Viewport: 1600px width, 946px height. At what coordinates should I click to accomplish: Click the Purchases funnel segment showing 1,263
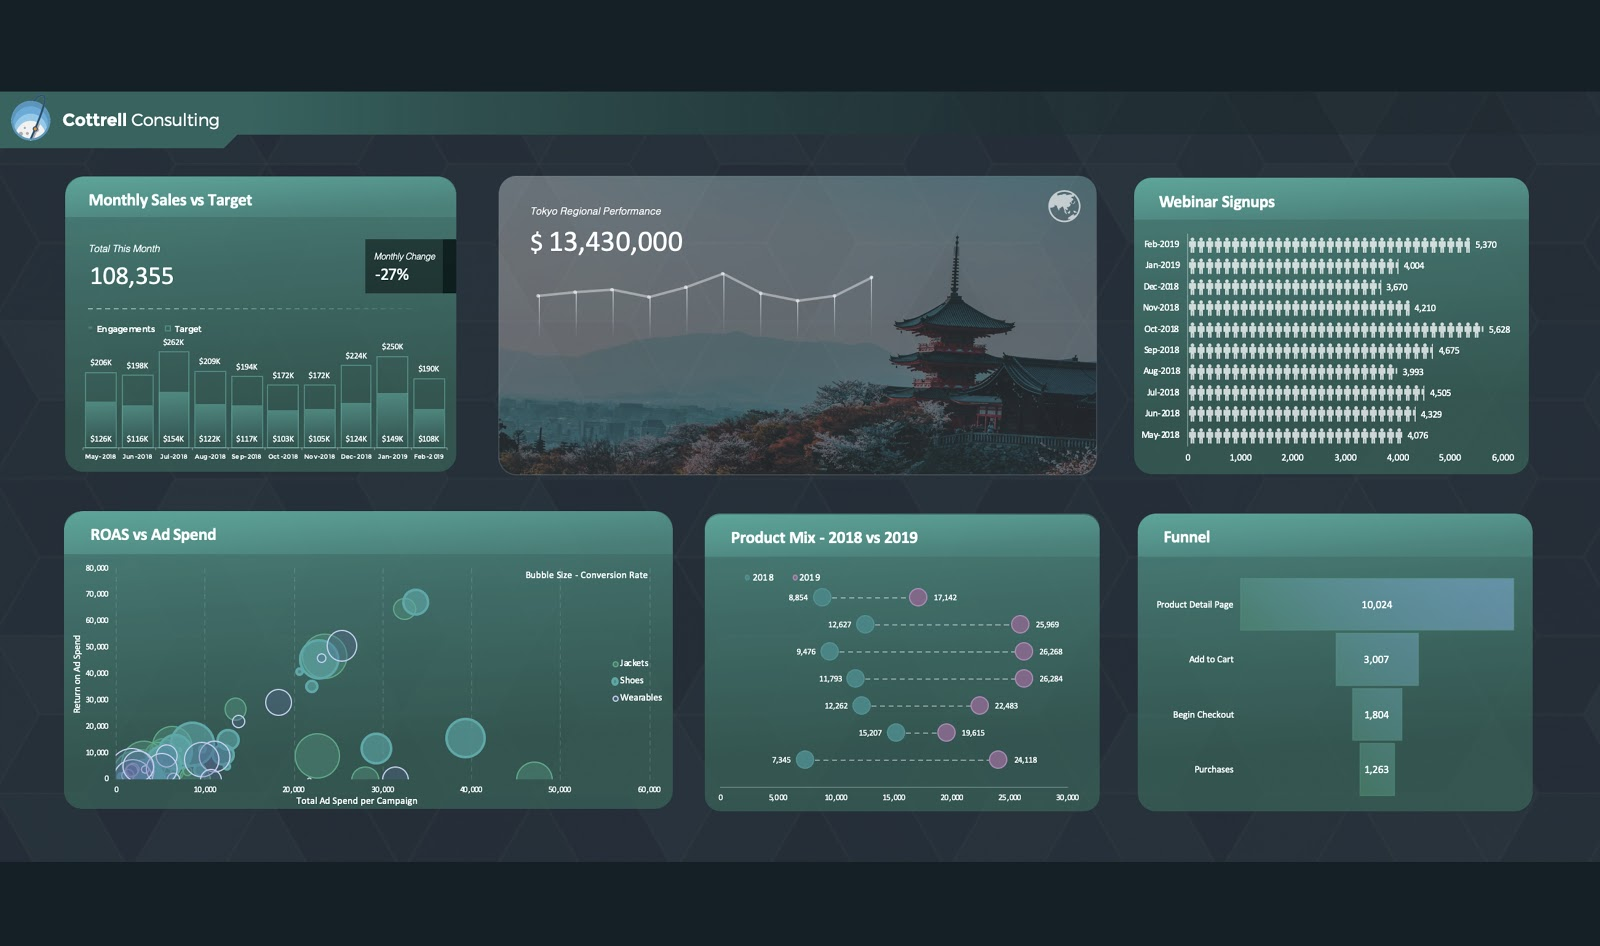point(1376,770)
